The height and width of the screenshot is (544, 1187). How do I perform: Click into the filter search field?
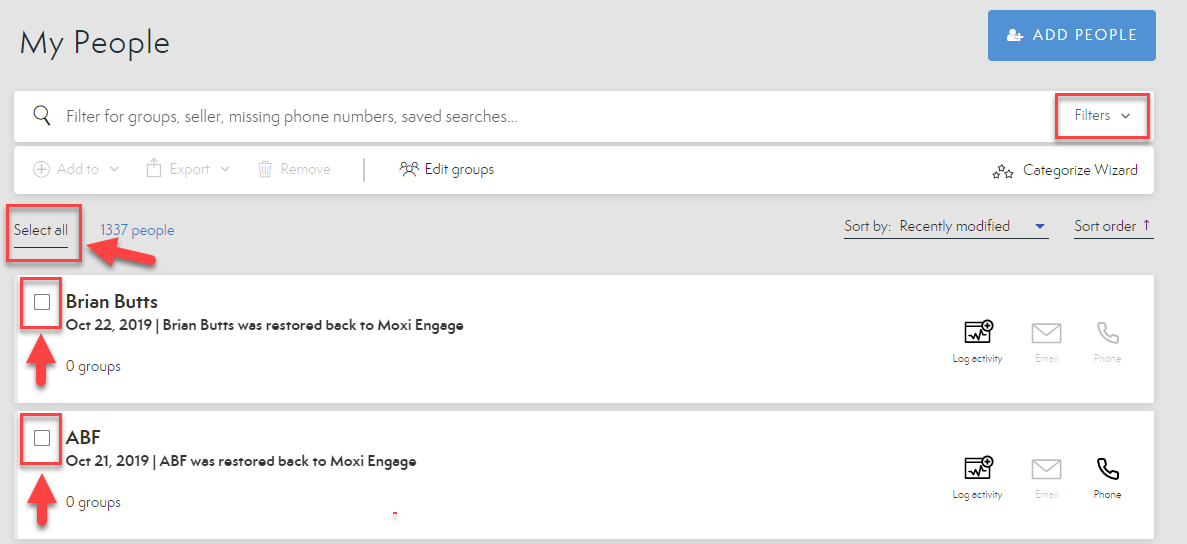pyautogui.click(x=500, y=116)
